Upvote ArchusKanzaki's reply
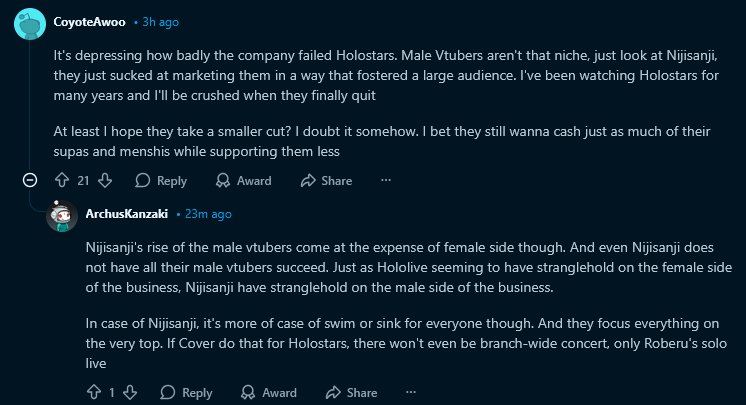746x405 pixels. click(x=94, y=392)
